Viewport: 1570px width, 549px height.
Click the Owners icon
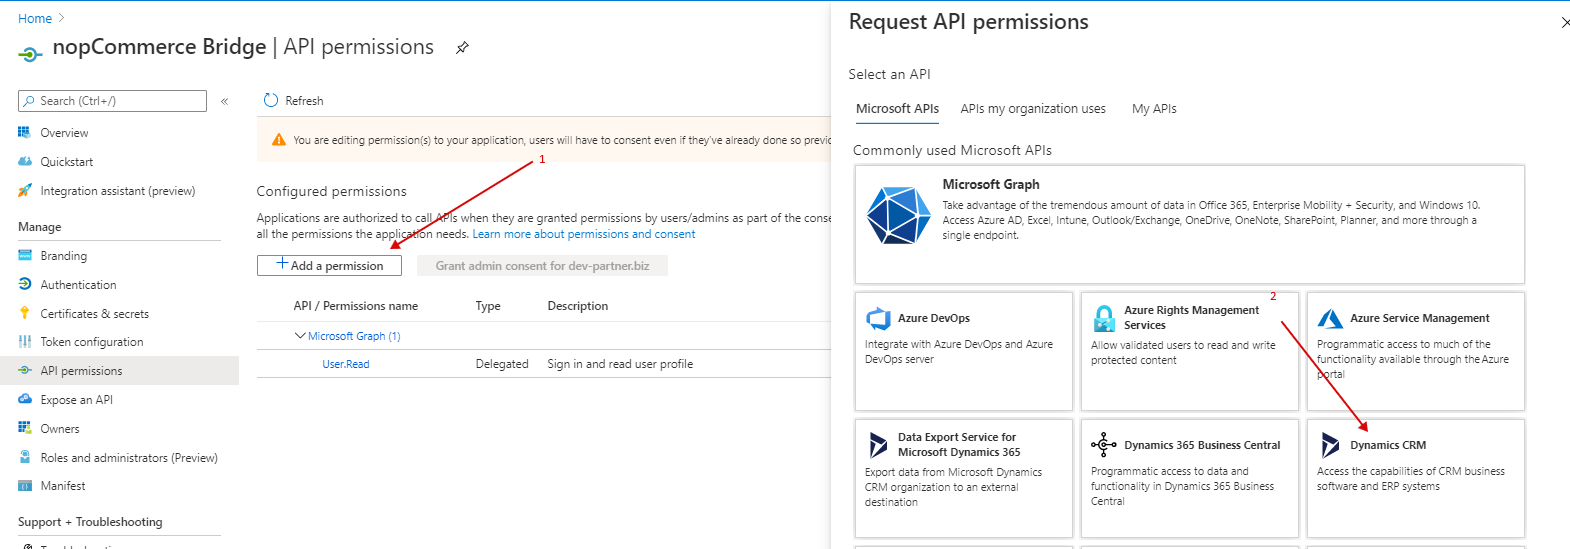25,428
